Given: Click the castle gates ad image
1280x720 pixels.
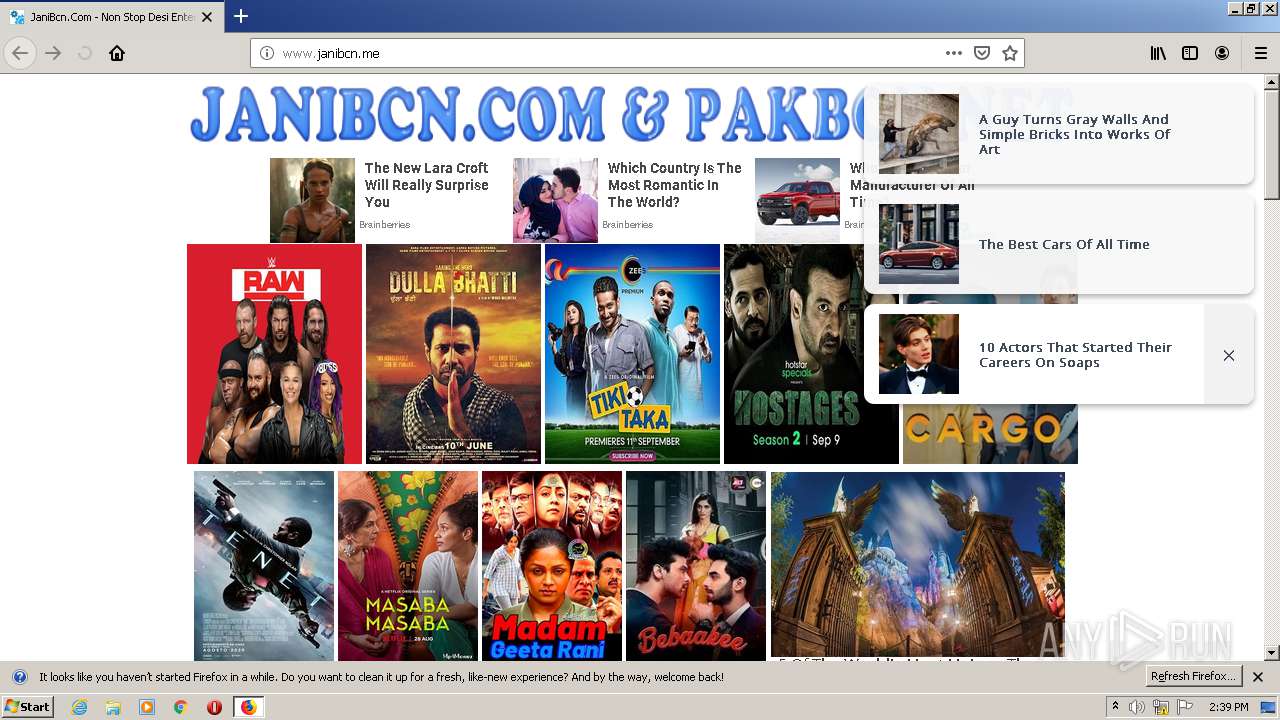Looking at the screenshot, I should [918, 564].
